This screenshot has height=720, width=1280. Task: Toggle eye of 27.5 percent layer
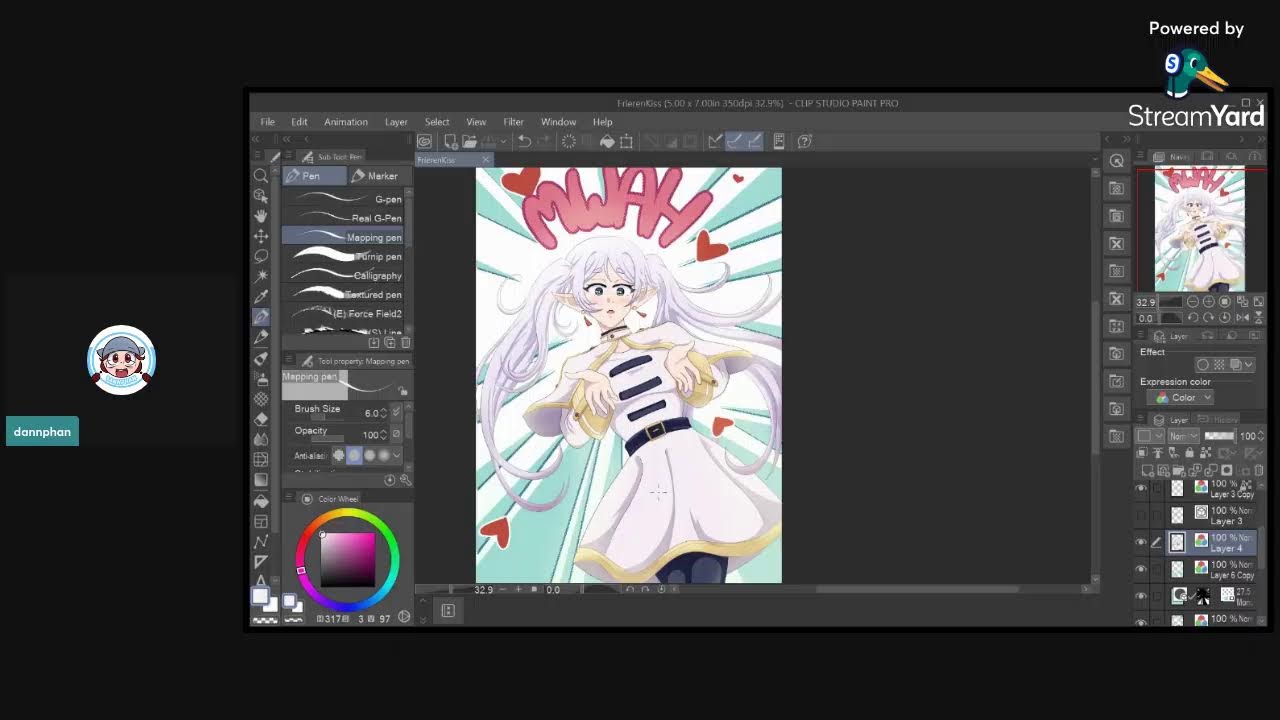[1141, 596]
